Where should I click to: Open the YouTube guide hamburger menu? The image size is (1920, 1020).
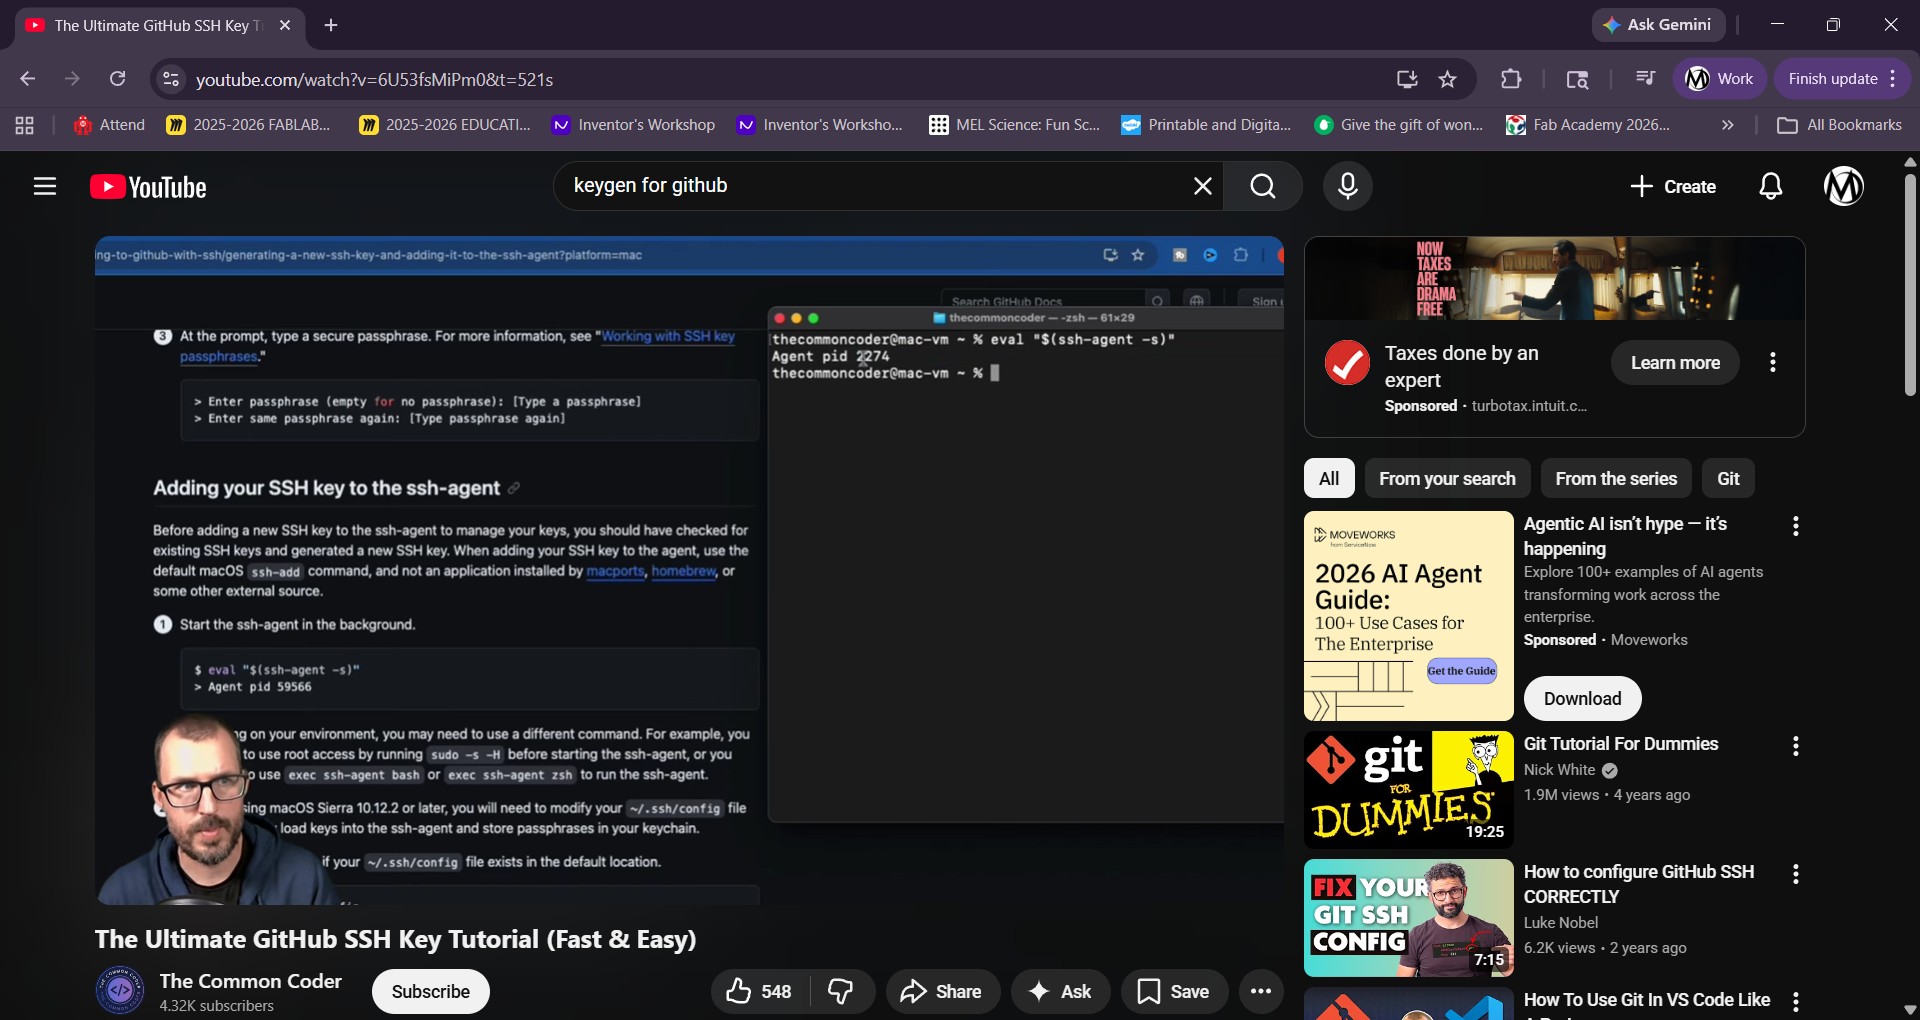pos(45,186)
